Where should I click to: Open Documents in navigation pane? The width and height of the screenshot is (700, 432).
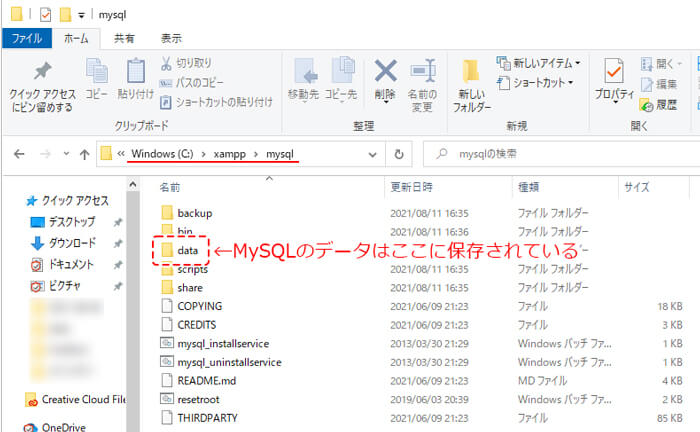(62, 264)
